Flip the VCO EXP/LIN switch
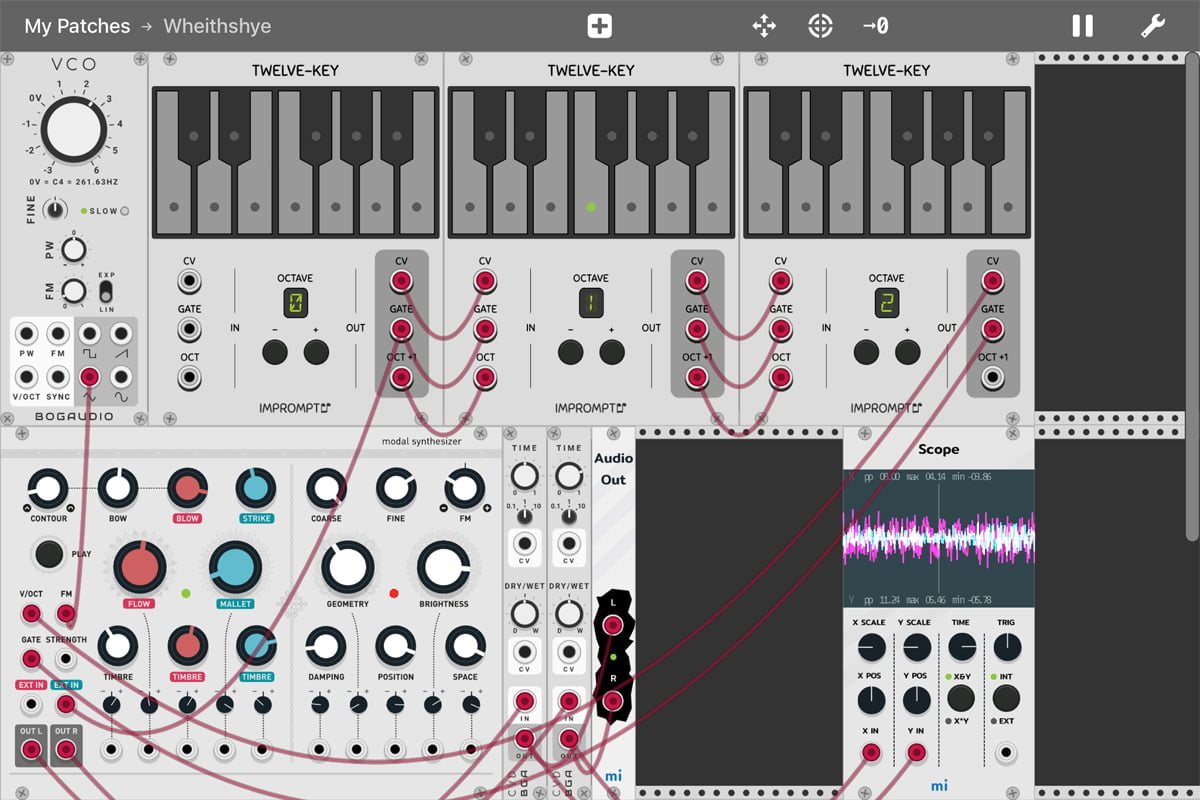1200x800 pixels. [106, 292]
